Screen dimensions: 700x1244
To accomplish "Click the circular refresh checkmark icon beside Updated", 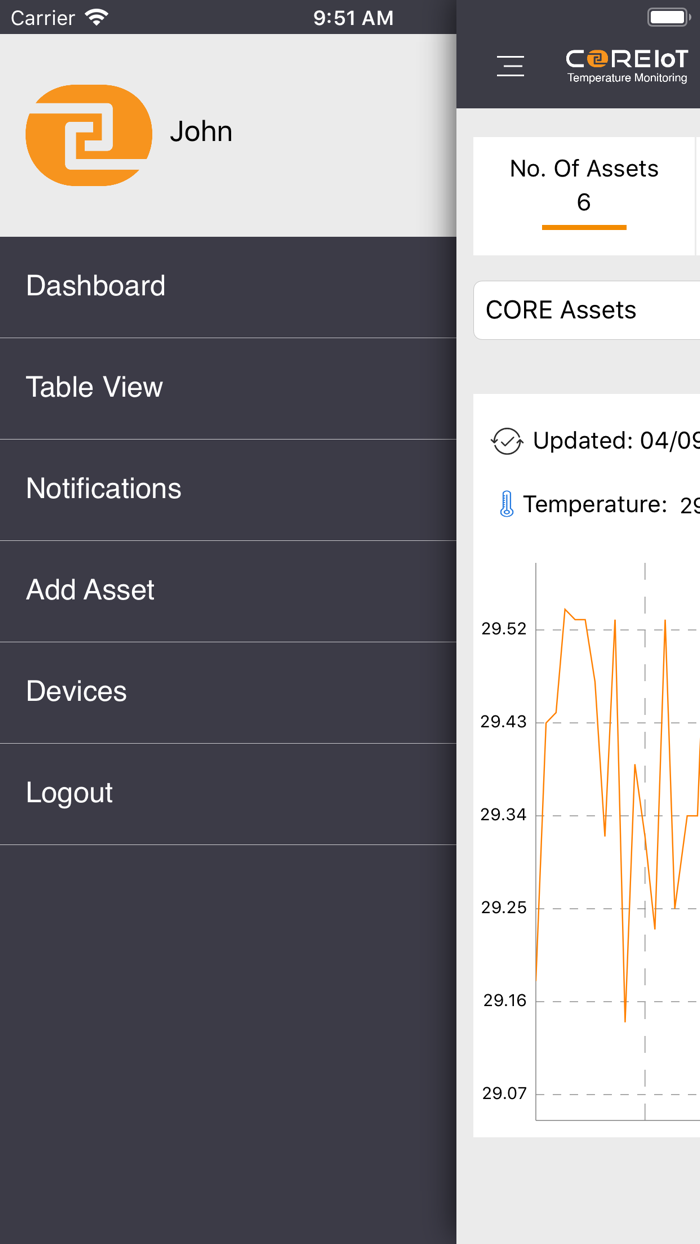I will coord(506,441).
